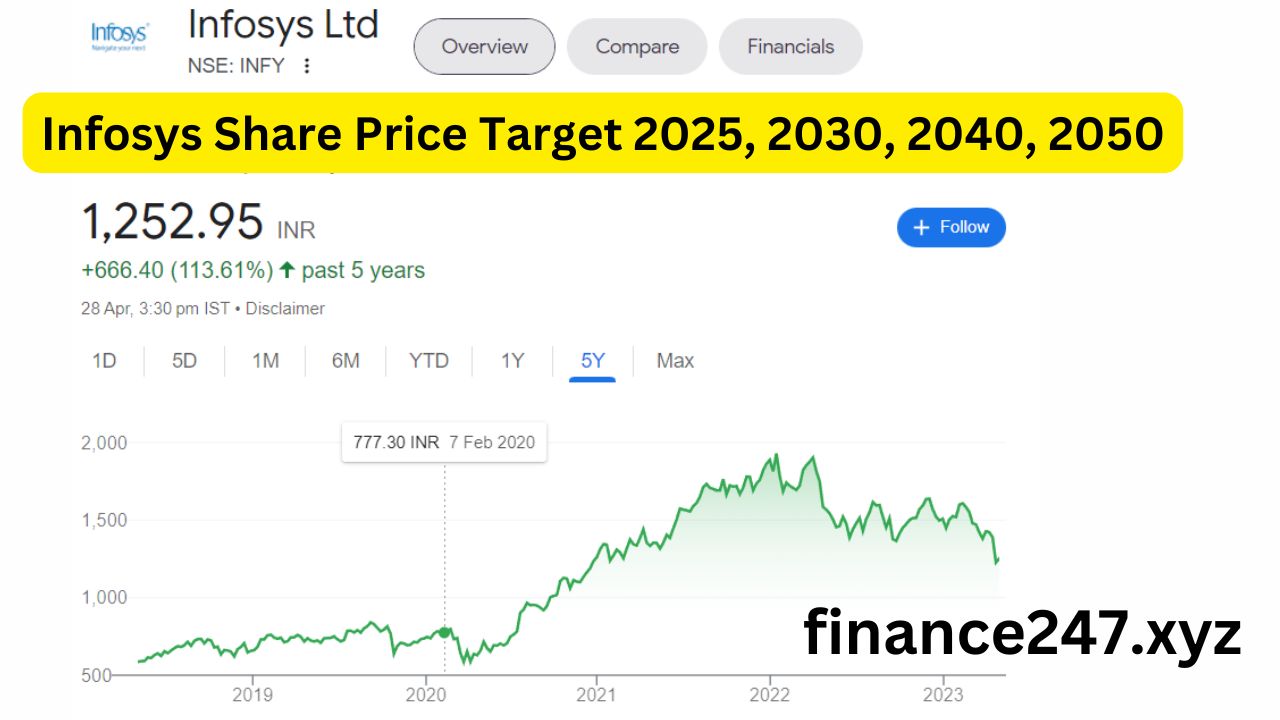
Task: Click the Infosys logo icon
Action: tap(119, 35)
